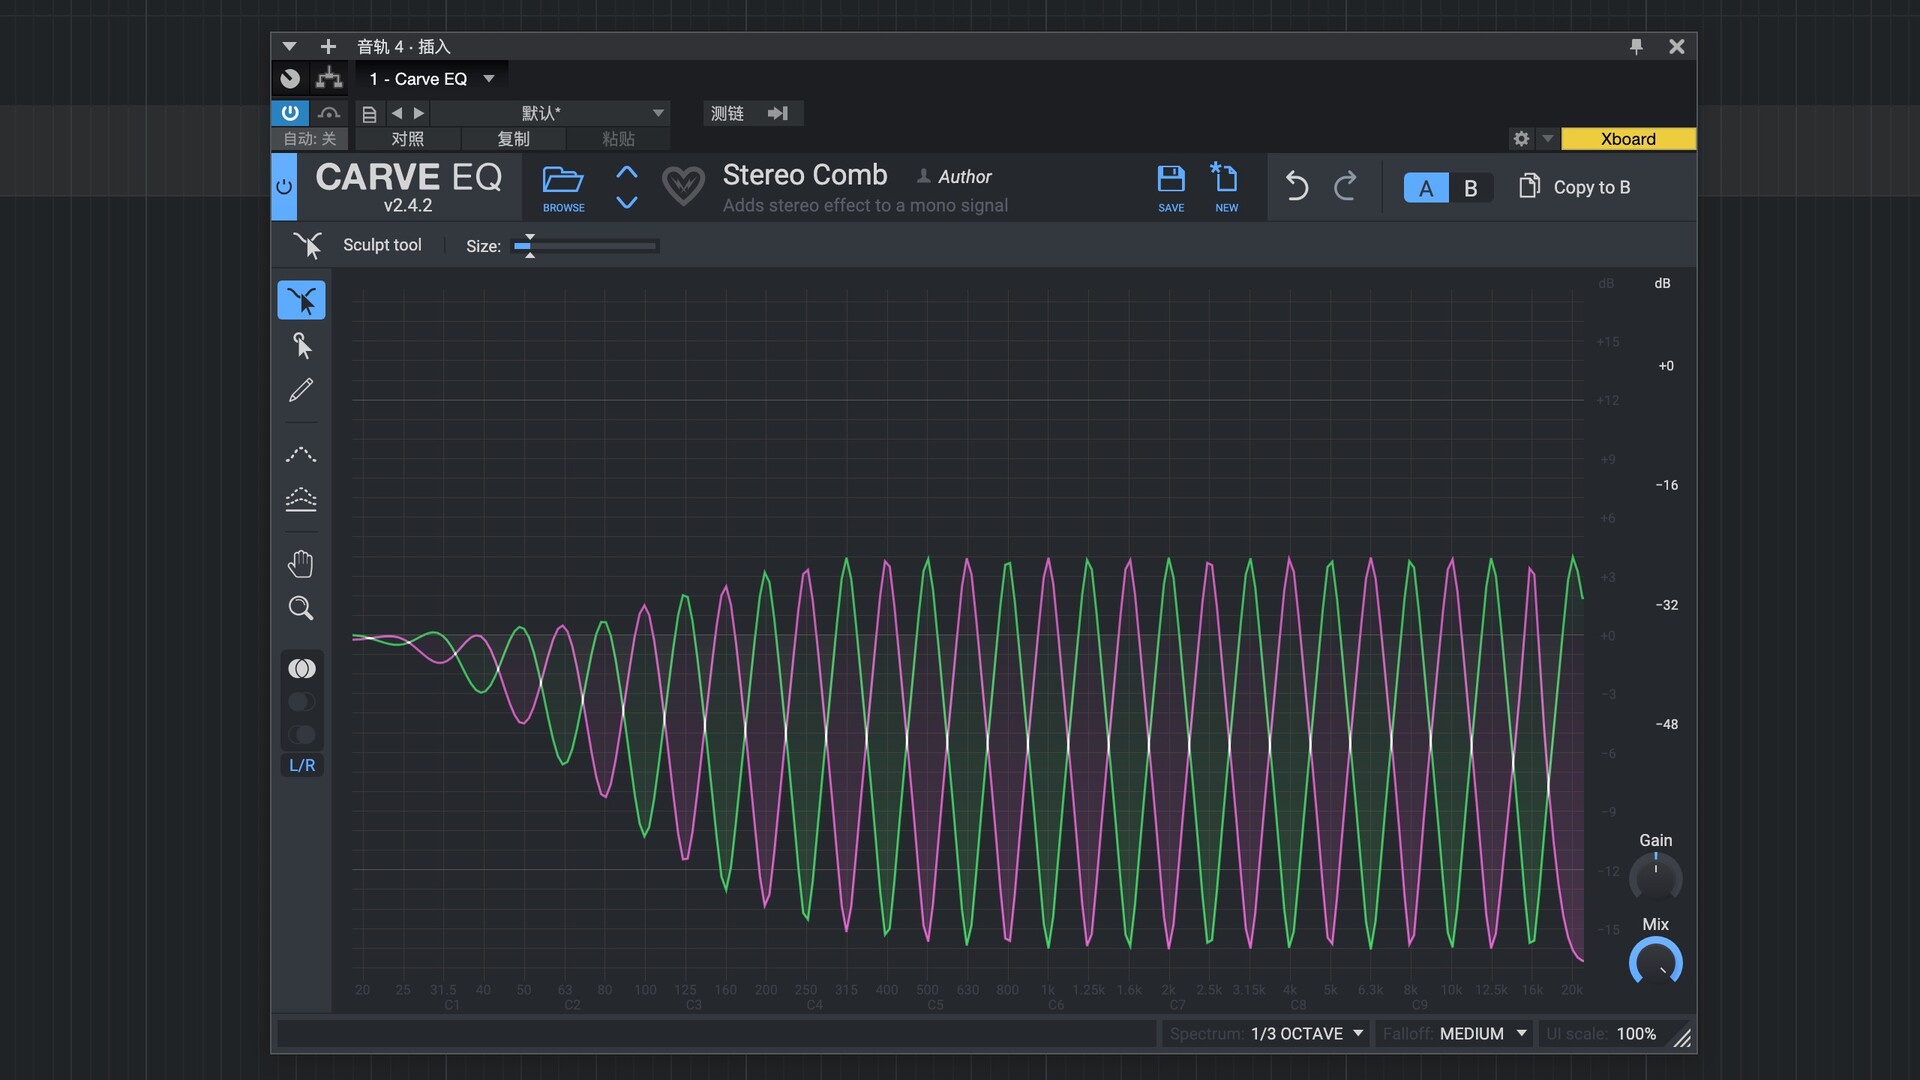The width and height of the screenshot is (1920, 1080).
Task: Toggle the host bypass arc button
Action: click(x=329, y=113)
